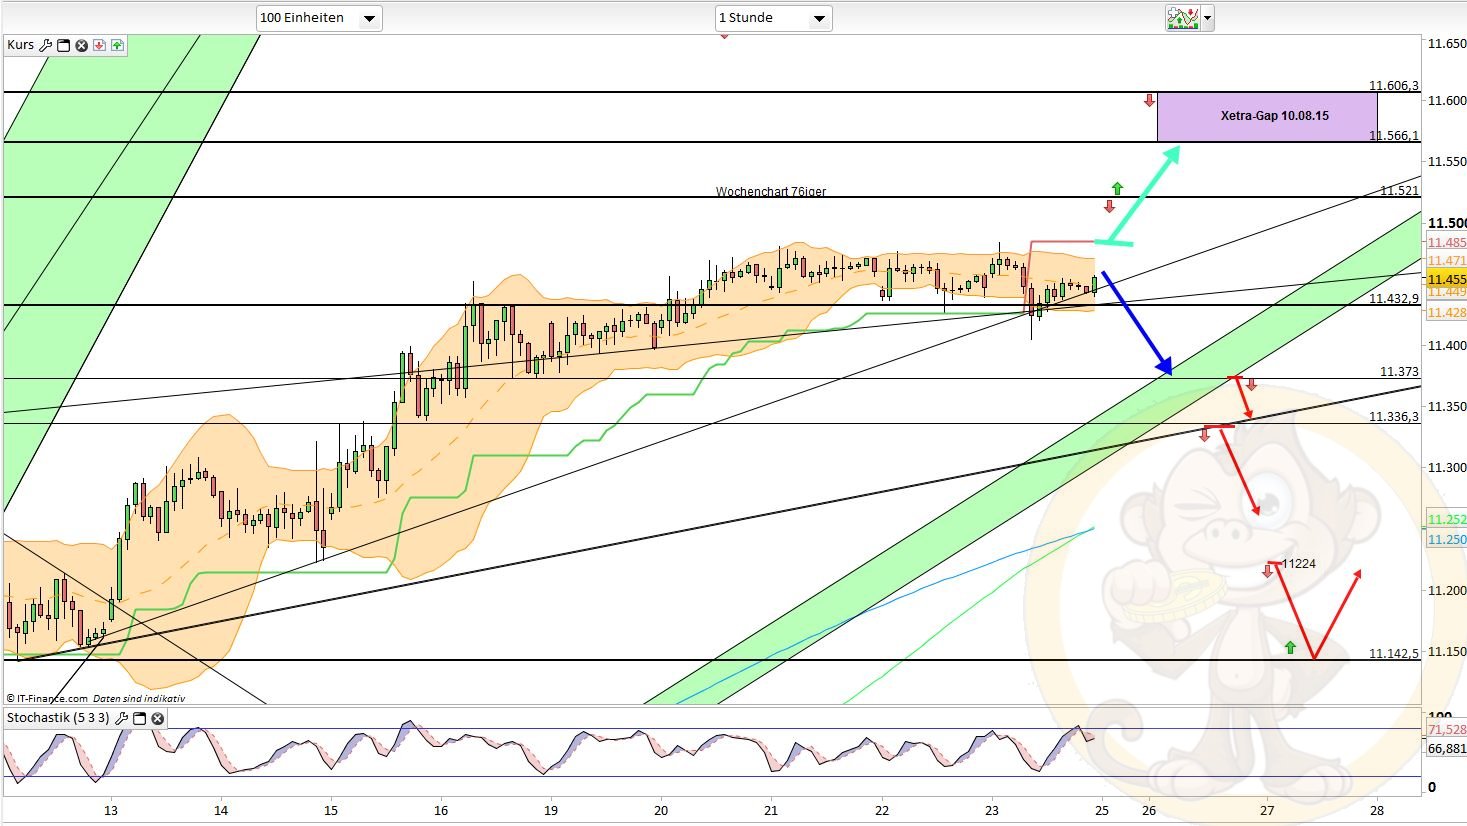1467x826 pixels.
Task: Click the green buy arrow icon in Kurs header
Action: [118, 45]
